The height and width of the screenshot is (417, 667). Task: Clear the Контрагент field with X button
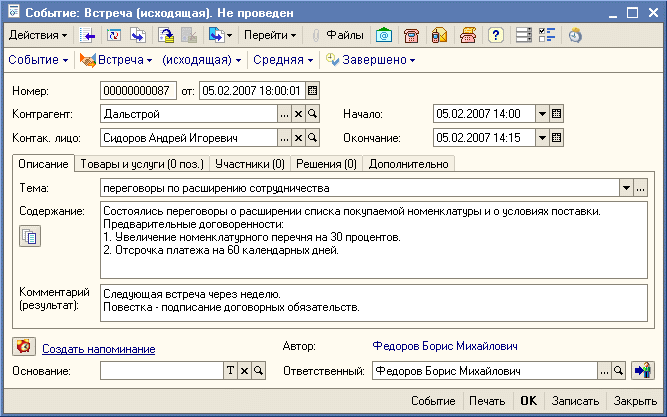[298, 113]
